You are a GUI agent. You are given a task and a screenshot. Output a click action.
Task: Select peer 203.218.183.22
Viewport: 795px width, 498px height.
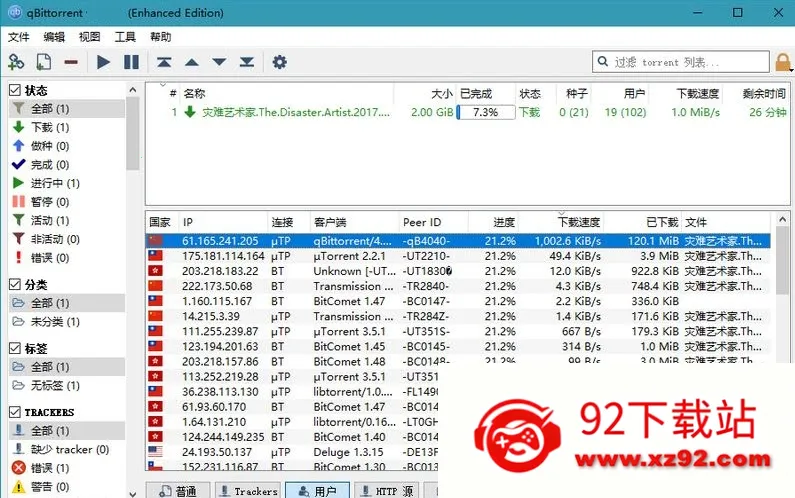[x=458, y=271]
